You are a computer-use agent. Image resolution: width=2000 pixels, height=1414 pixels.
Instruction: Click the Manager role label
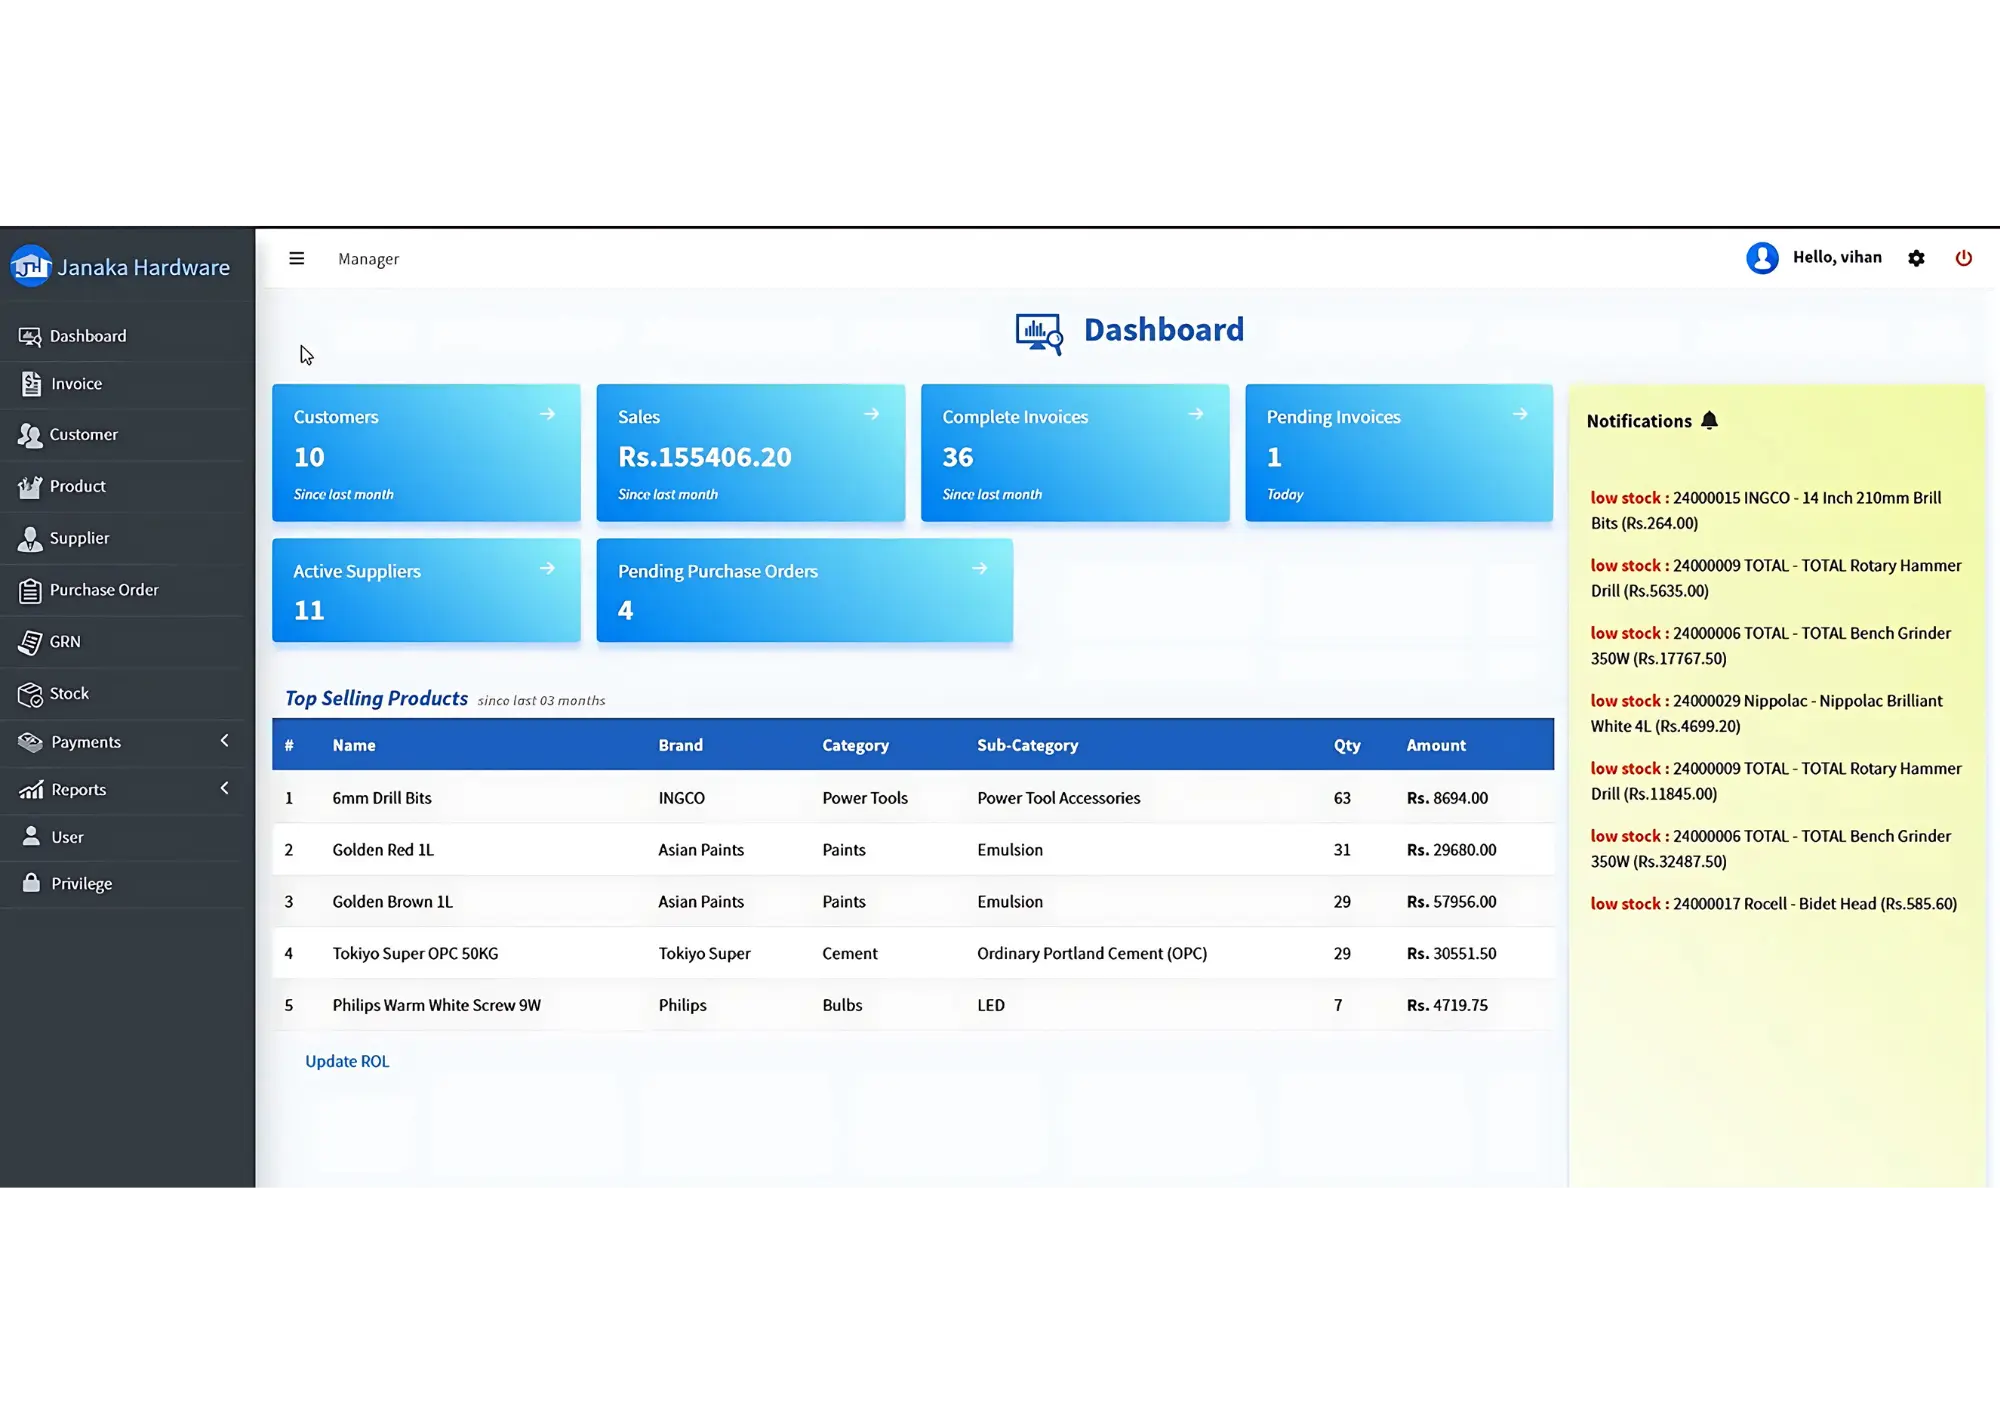click(368, 259)
